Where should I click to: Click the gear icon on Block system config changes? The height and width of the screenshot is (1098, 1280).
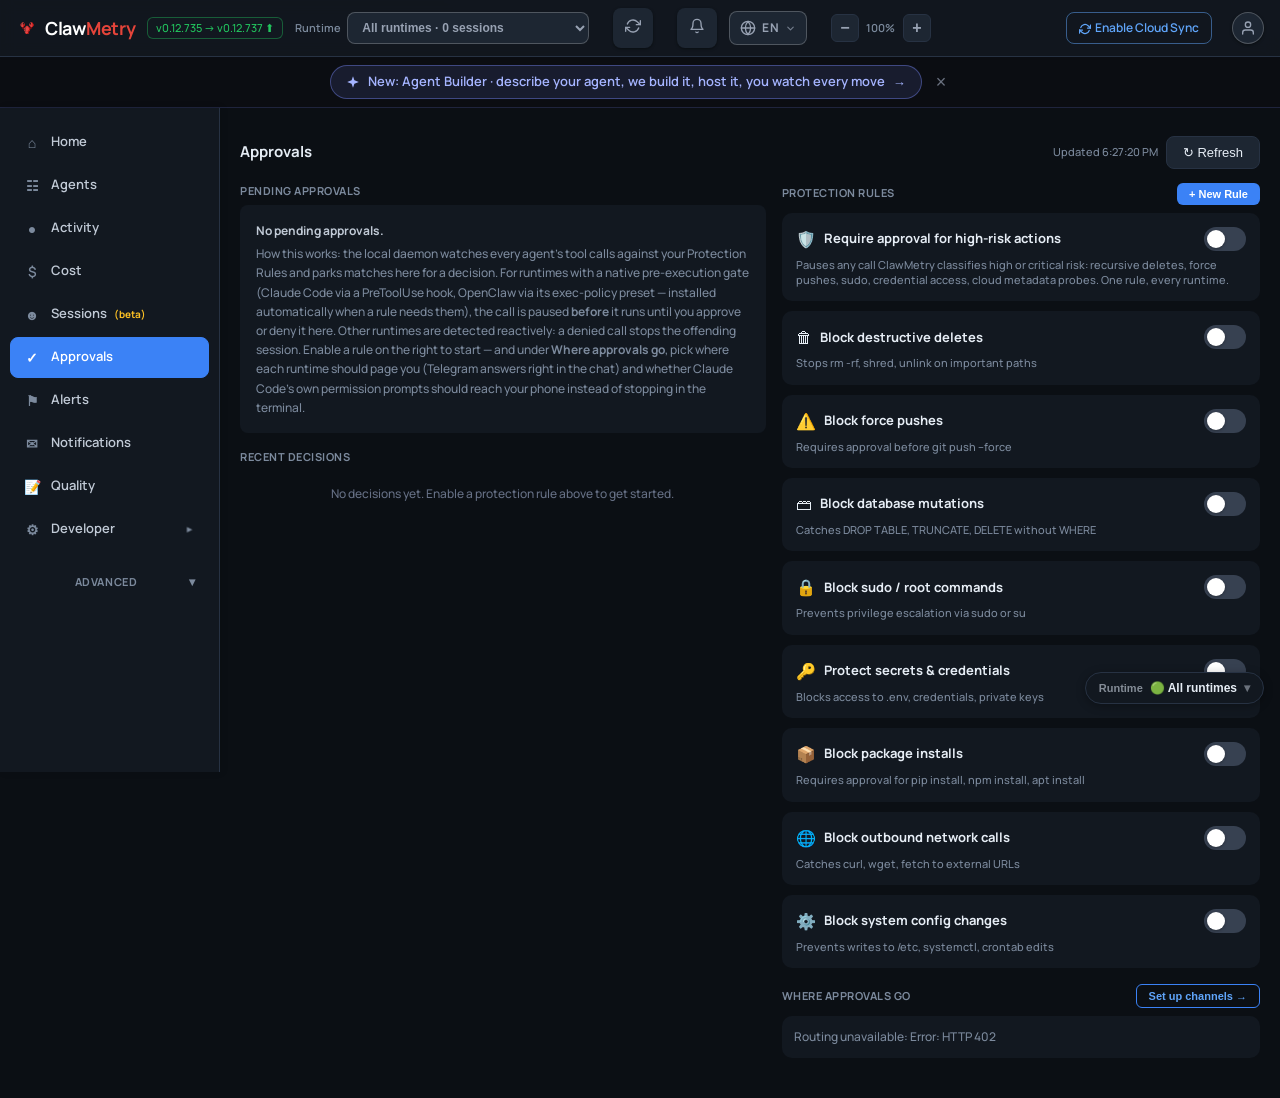pyautogui.click(x=806, y=921)
